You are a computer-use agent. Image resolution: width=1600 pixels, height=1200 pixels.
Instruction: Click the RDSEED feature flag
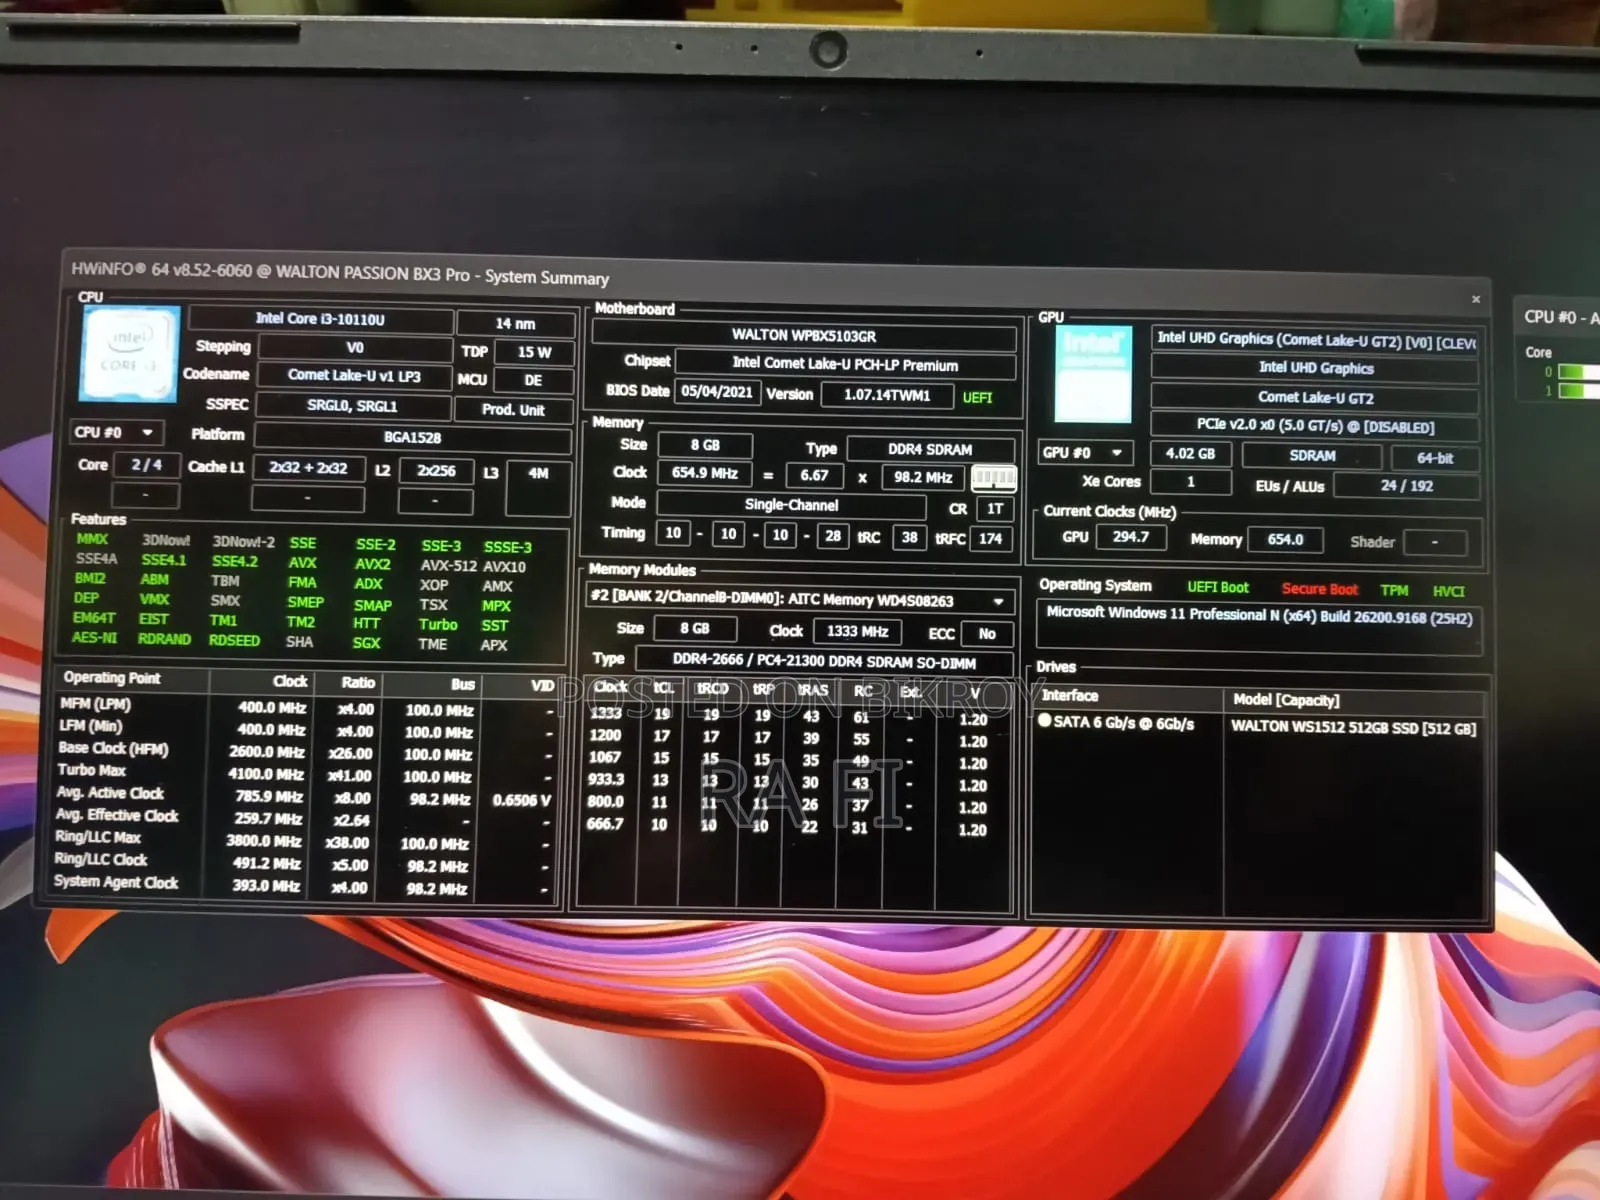point(234,640)
